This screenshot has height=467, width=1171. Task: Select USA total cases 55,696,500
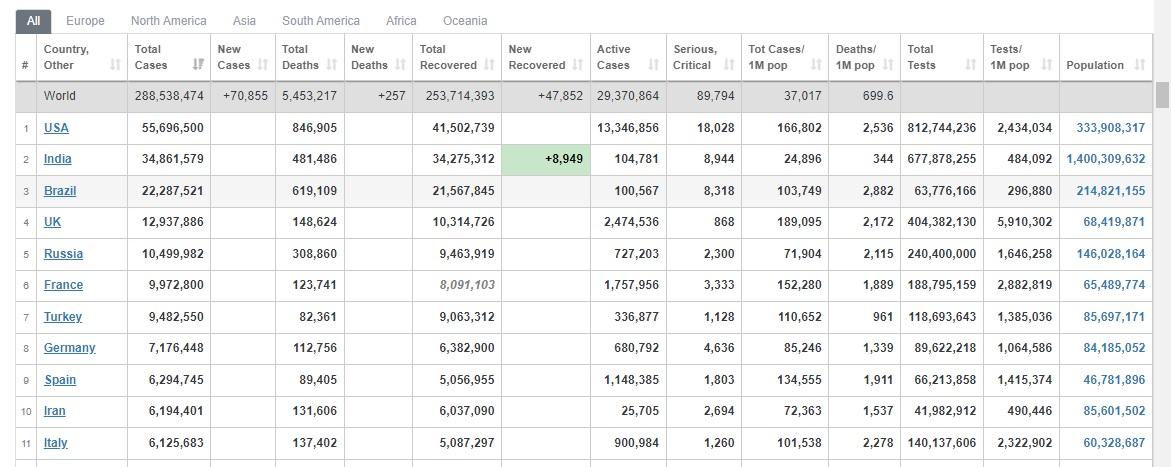tap(173, 128)
